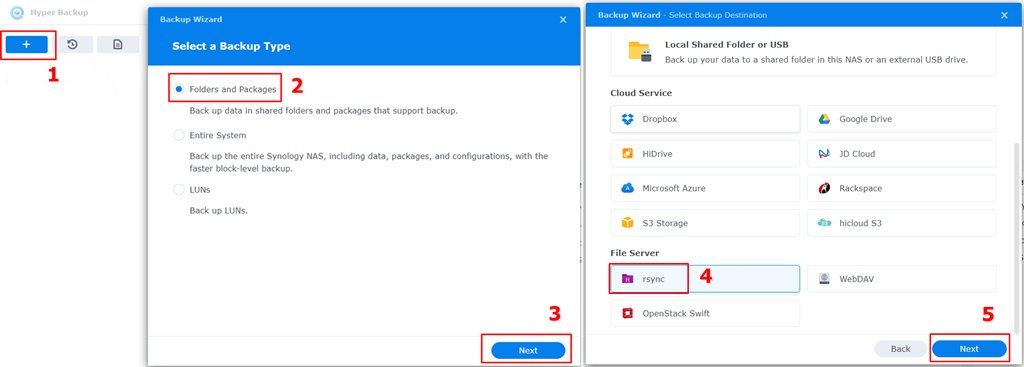Screen dimensions: 1024x367
Task: Select the Rackspace text label
Action: [x=861, y=188]
